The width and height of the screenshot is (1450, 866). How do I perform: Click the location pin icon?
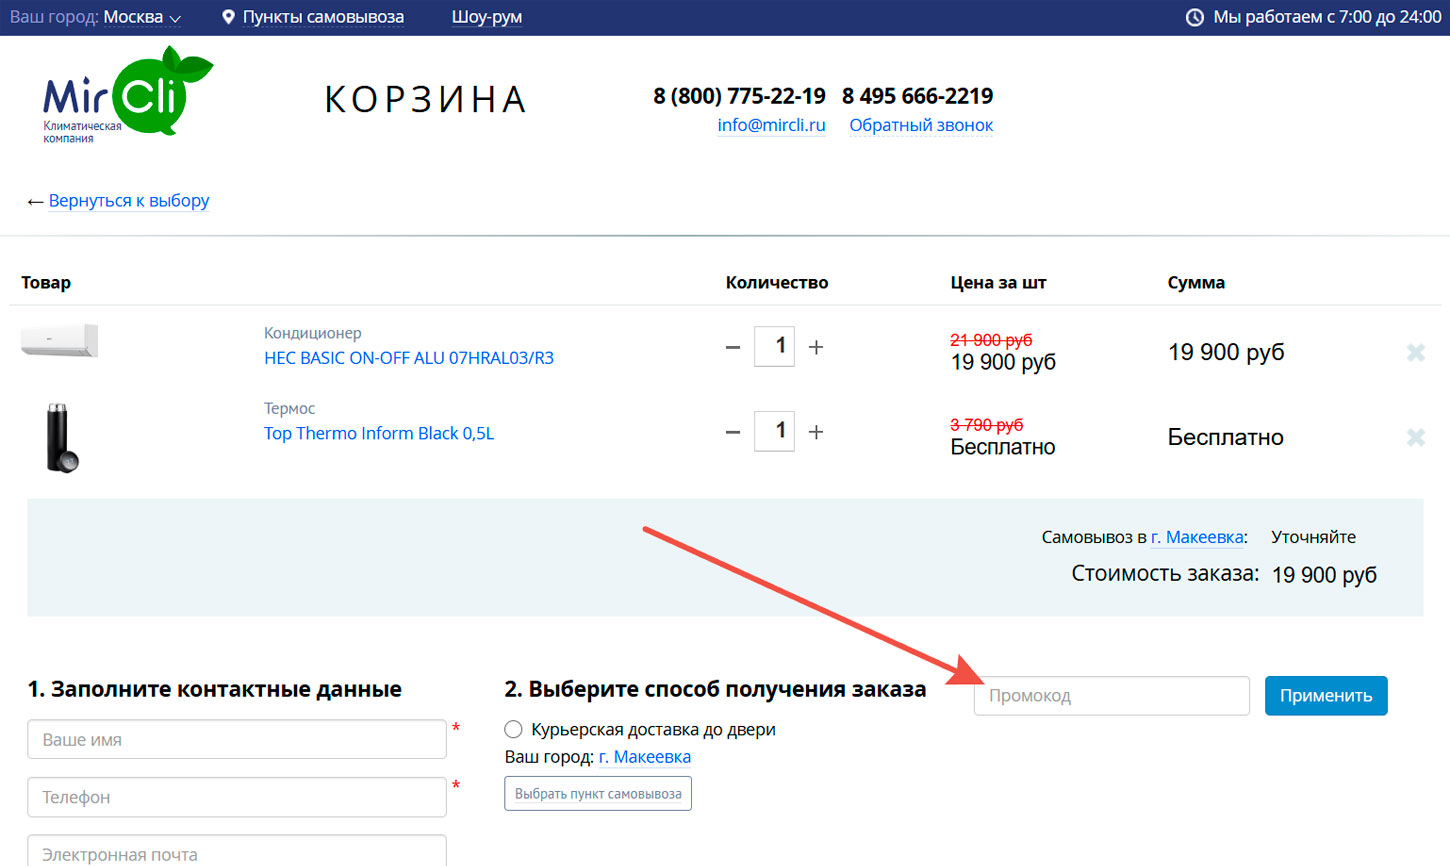[x=228, y=17]
